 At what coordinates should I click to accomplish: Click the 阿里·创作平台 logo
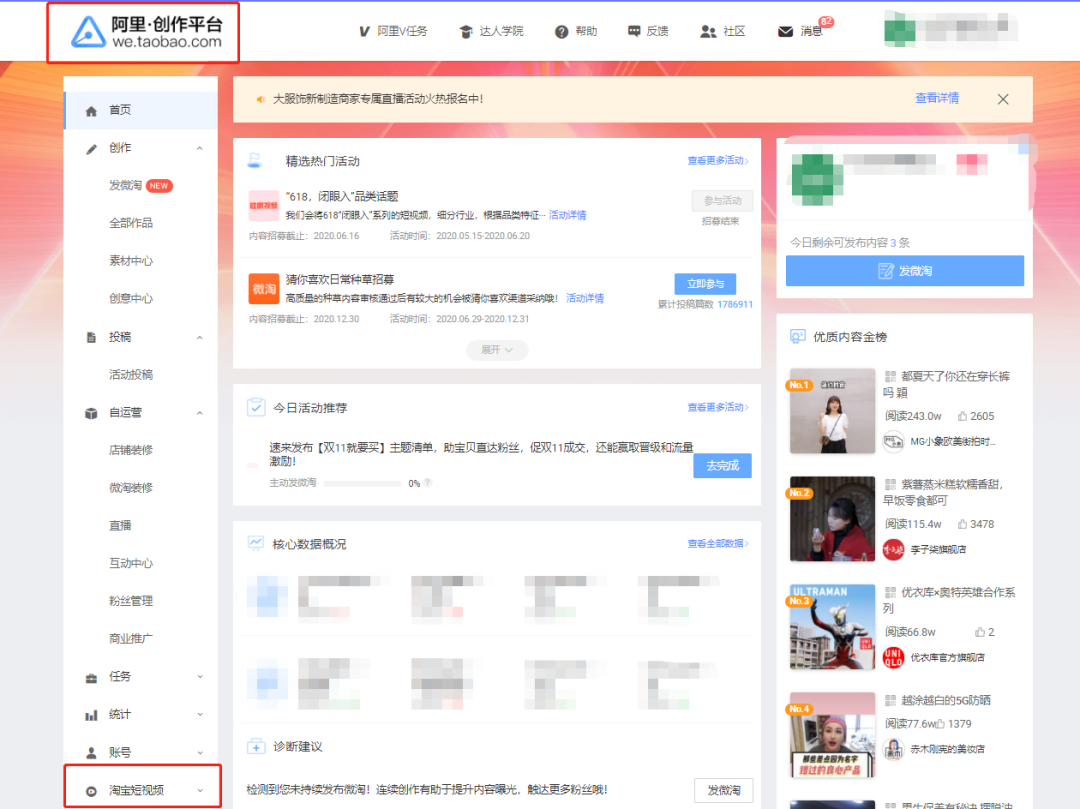(x=141, y=32)
